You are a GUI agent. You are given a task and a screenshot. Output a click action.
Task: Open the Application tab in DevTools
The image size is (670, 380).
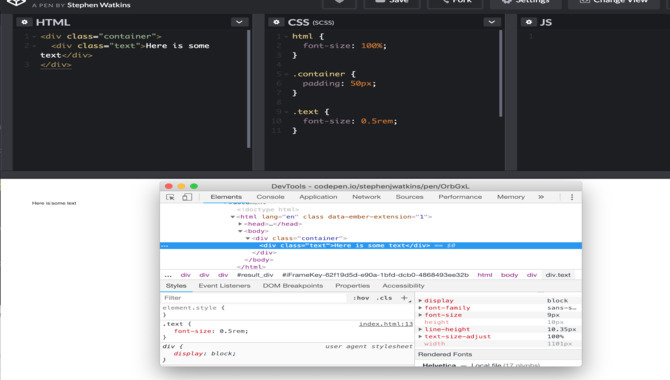pos(318,197)
